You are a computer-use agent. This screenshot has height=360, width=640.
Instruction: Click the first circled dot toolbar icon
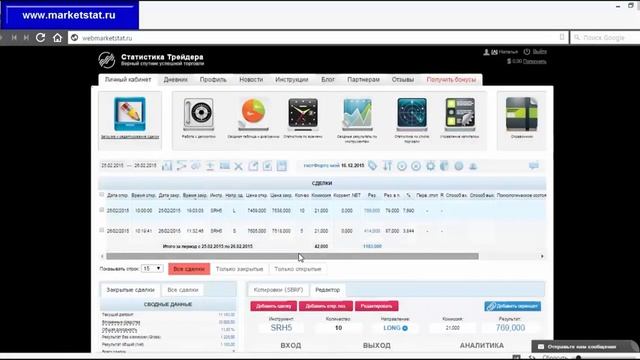click(x=402, y=166)
